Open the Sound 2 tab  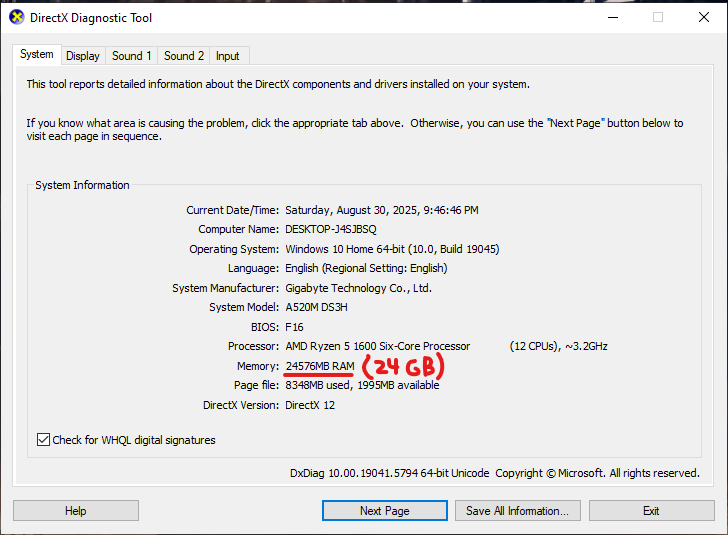pos(183,56)
